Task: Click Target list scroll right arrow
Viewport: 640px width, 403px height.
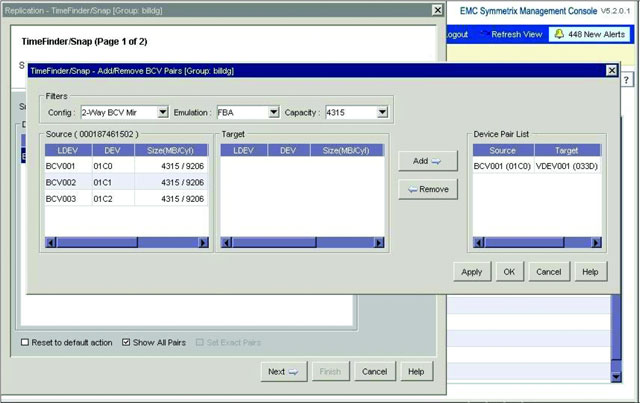Action: (379, 243)
